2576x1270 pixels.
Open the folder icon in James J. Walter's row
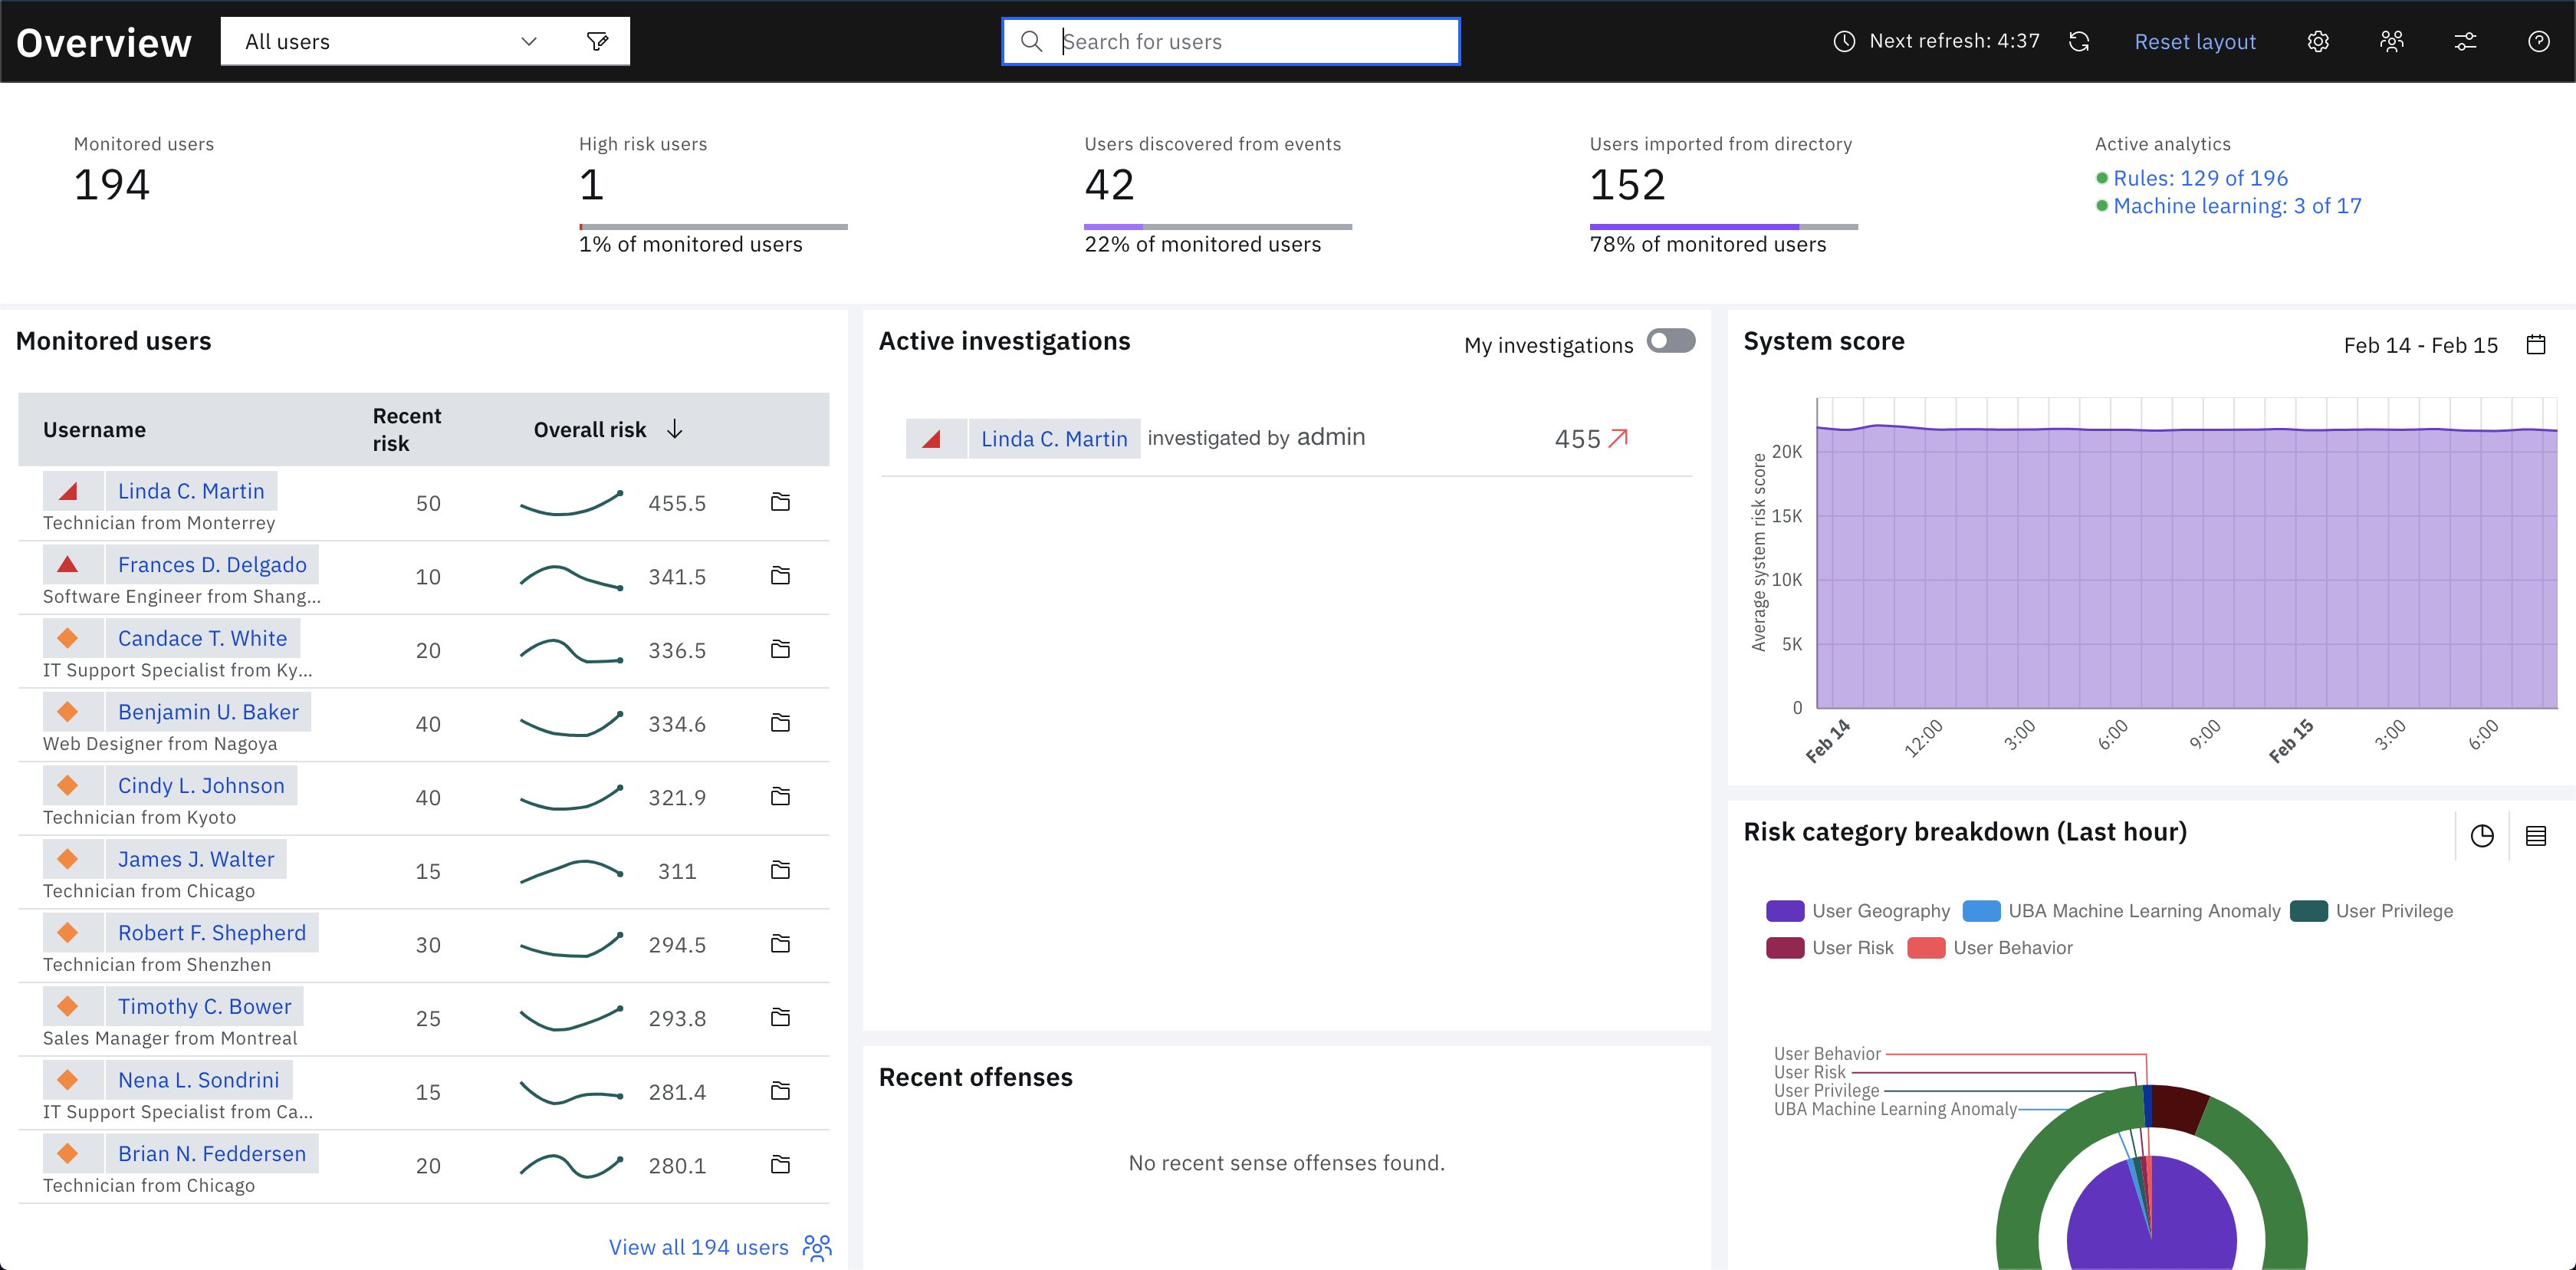click(781, 870)
